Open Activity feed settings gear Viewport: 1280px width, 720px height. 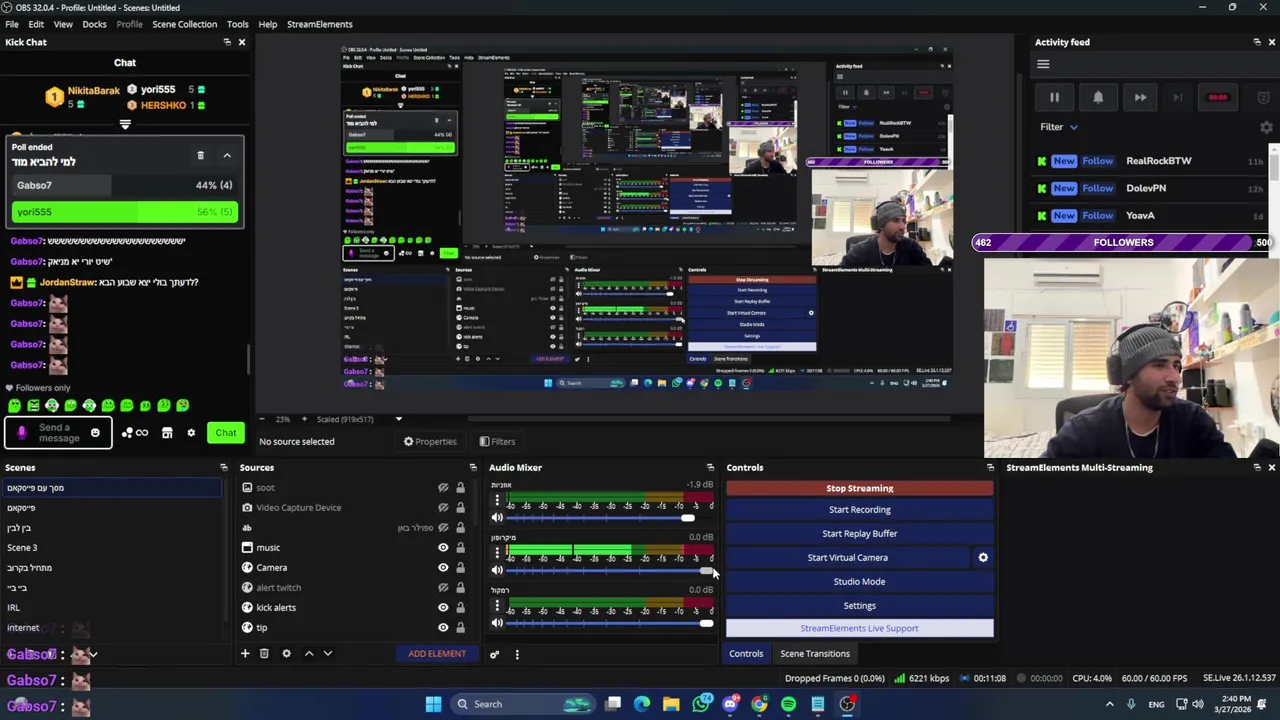pyautogui.click(x=1266, y=127)
